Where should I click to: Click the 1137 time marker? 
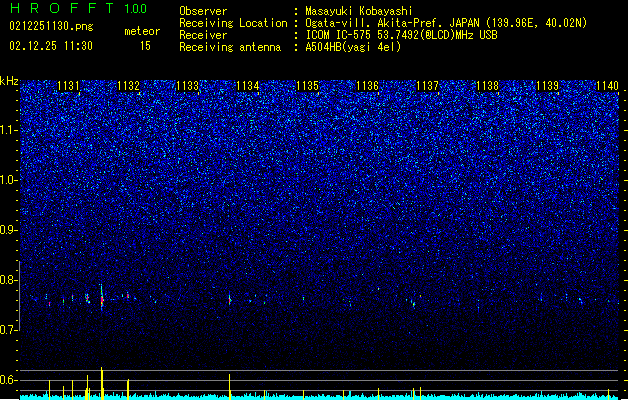(x=428, y=85)
